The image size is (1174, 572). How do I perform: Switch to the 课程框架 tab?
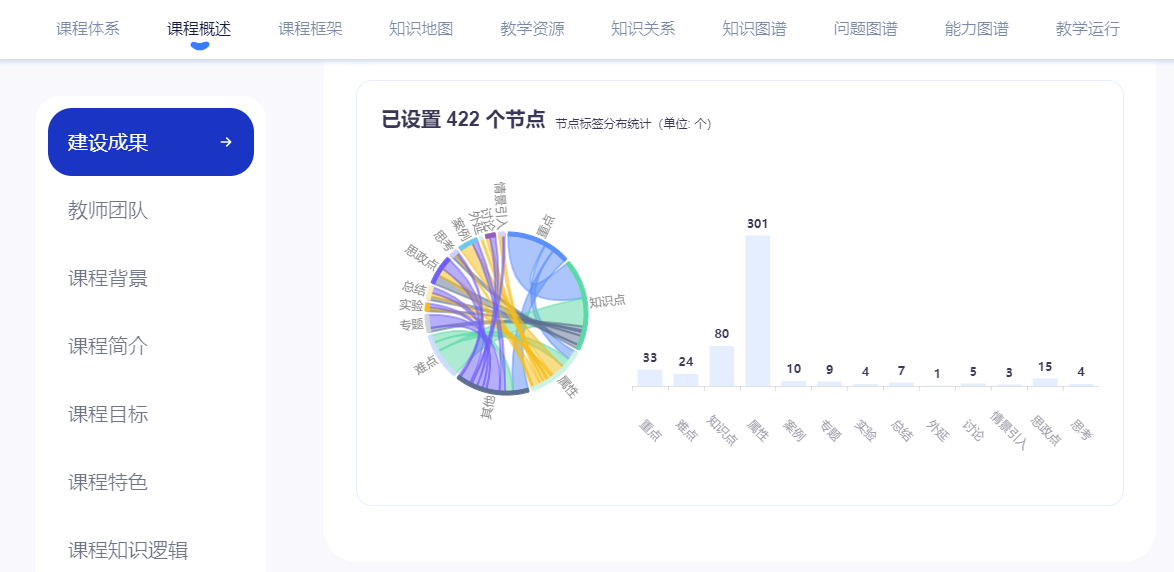pos(310,29)
